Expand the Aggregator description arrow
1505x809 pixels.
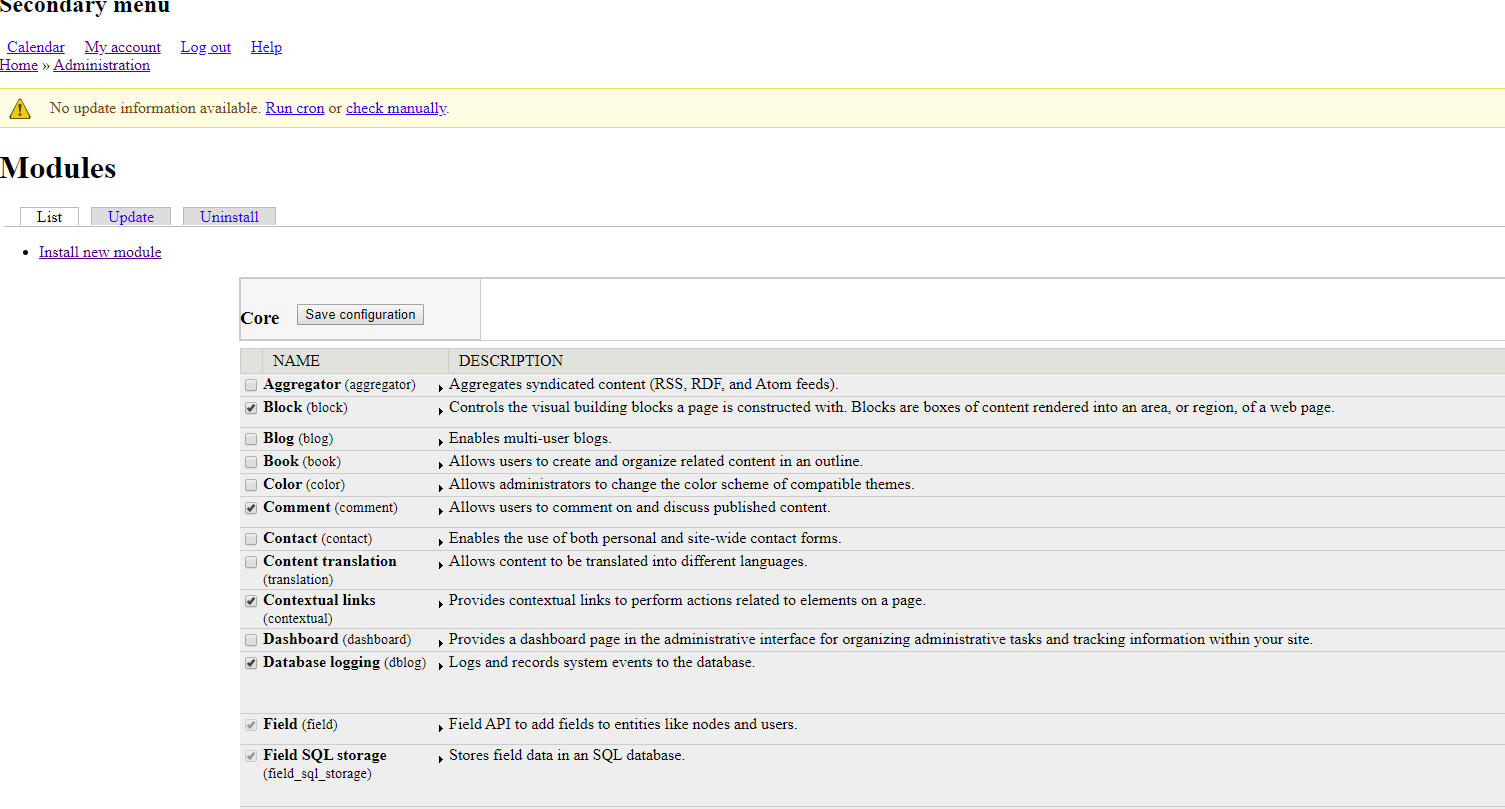pyautogui.click(x=441, y=386)
